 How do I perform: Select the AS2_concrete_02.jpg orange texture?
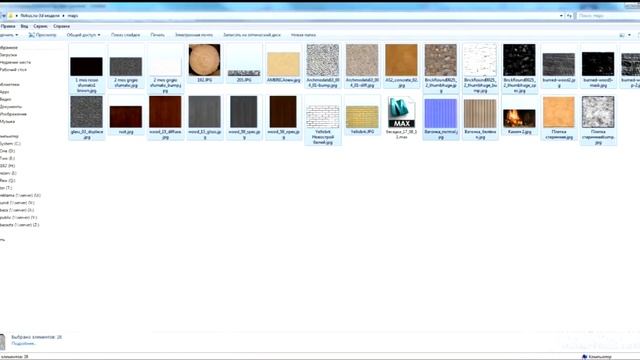click(401, 60)
